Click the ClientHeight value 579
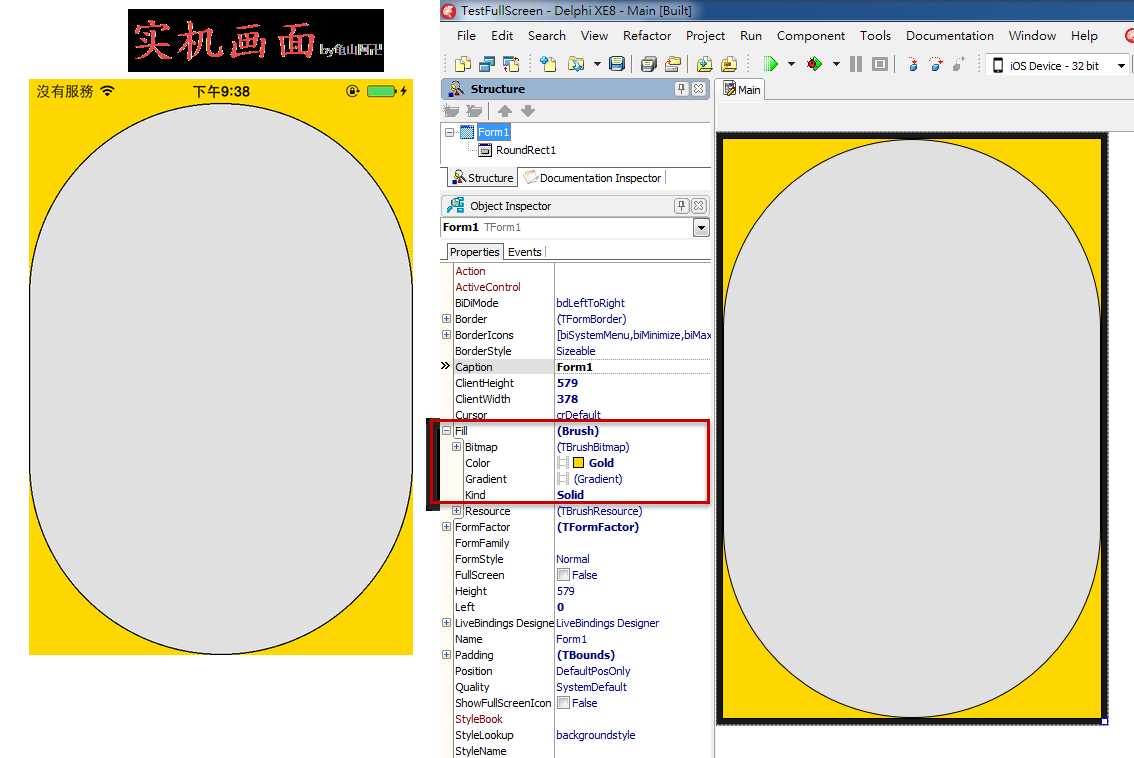 (567, 383)
